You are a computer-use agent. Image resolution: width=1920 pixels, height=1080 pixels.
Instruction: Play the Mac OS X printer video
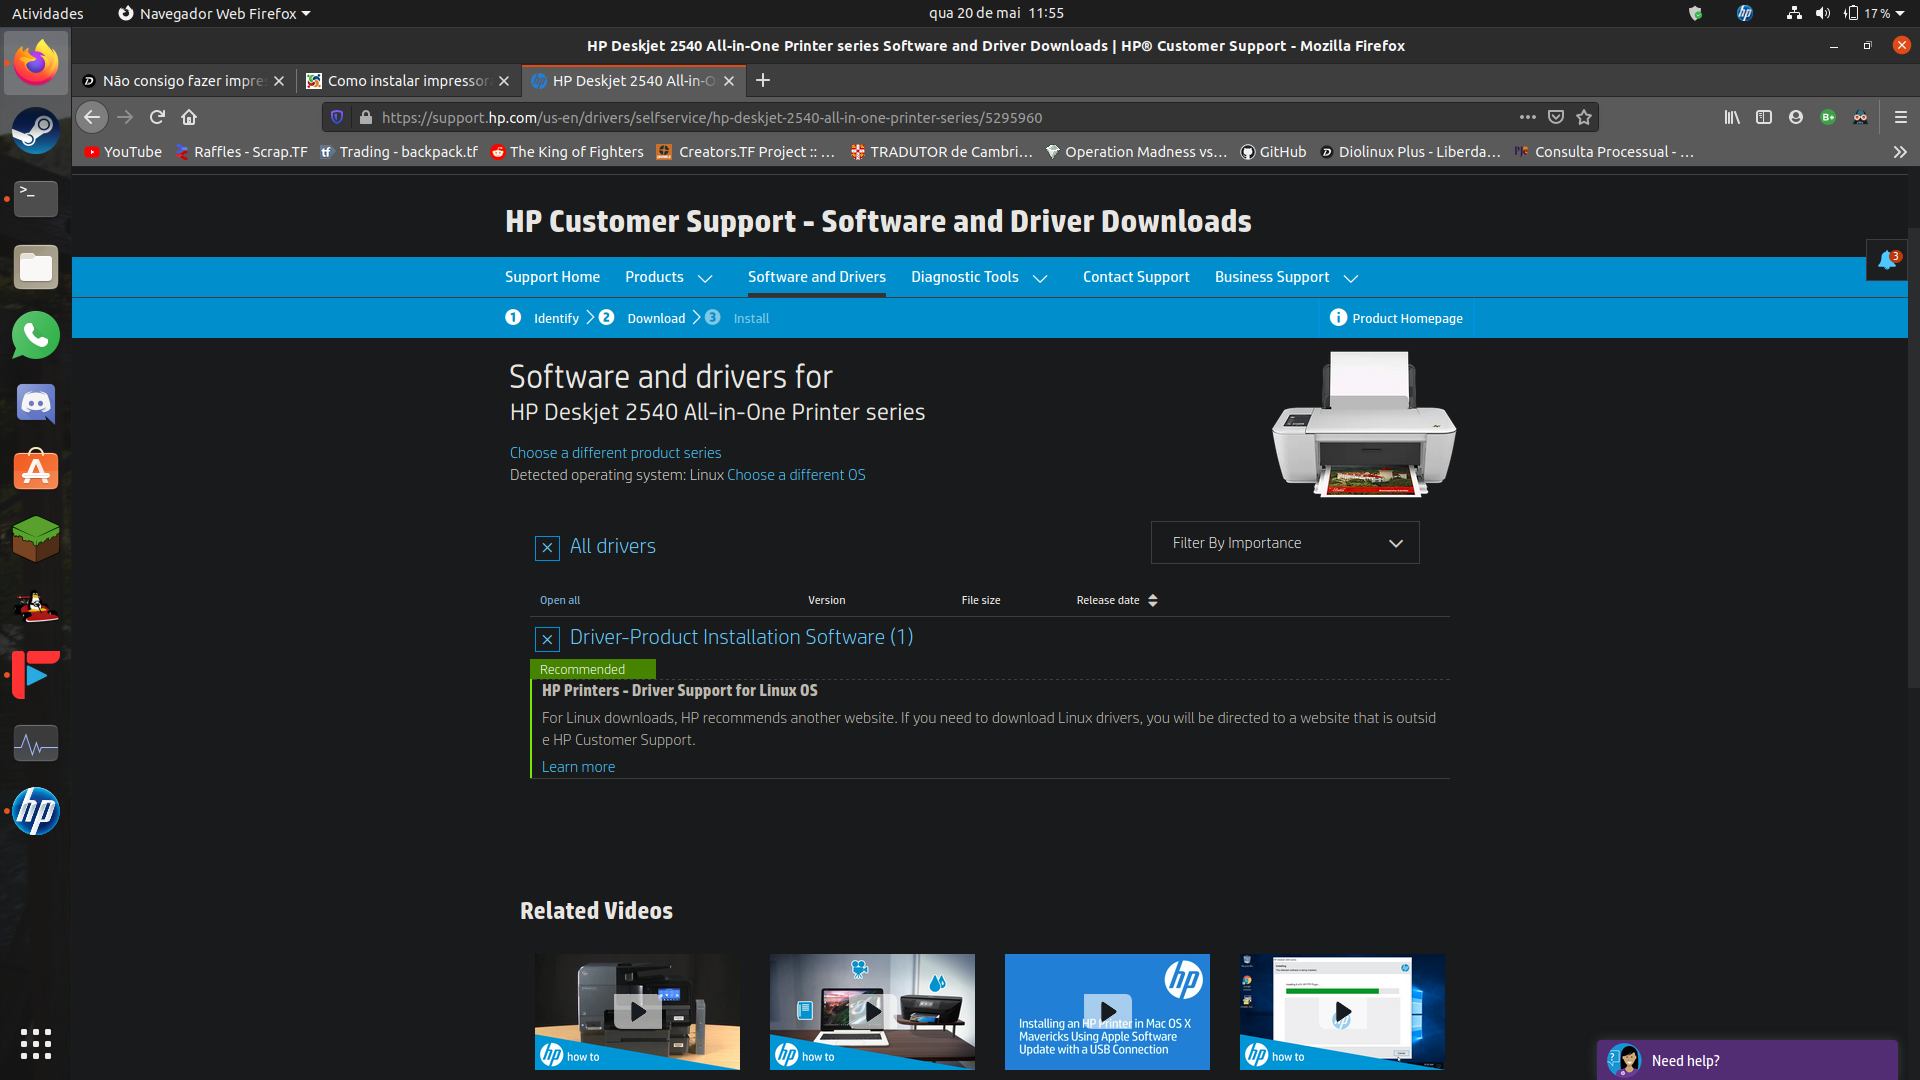(x=1107, y=1011)
